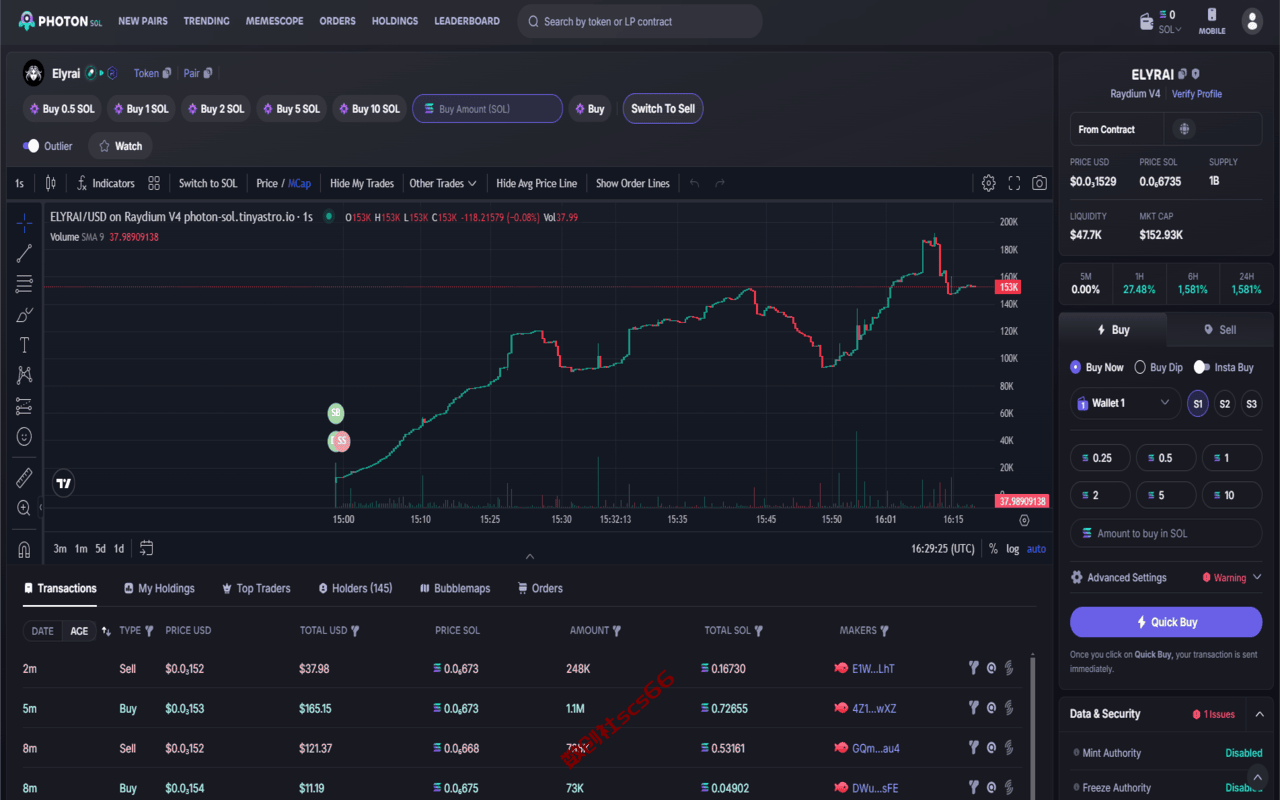Toggle logarithmic scale on chart

[x=1012, y=549]
